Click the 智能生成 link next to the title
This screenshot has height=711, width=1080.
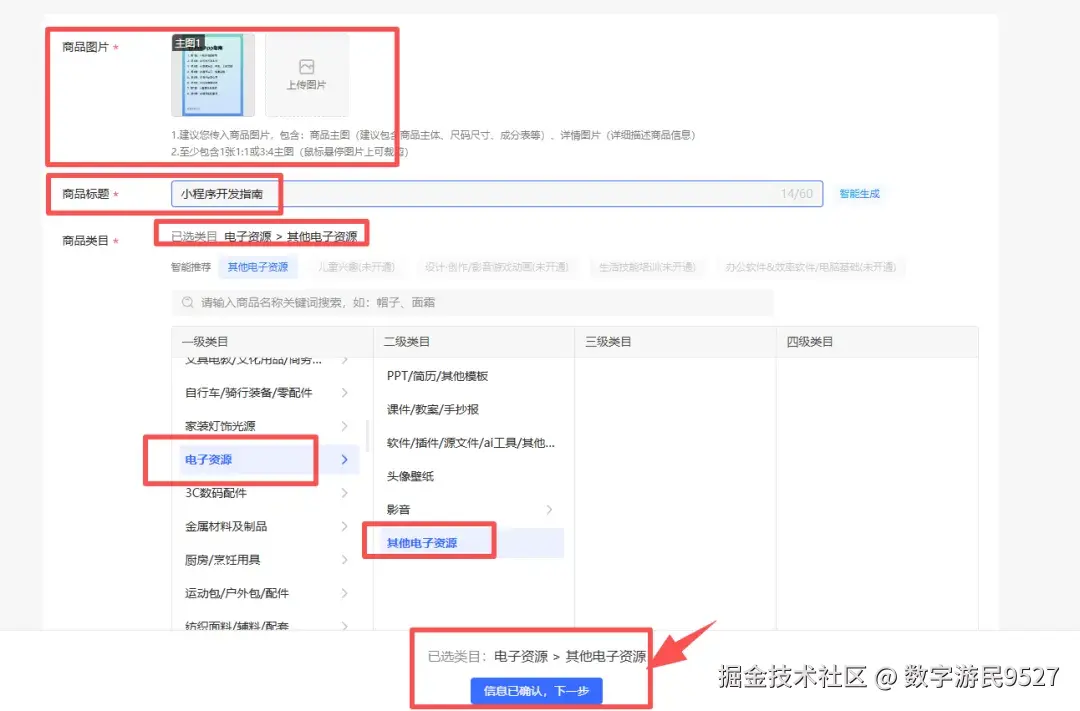pos(859,194)
